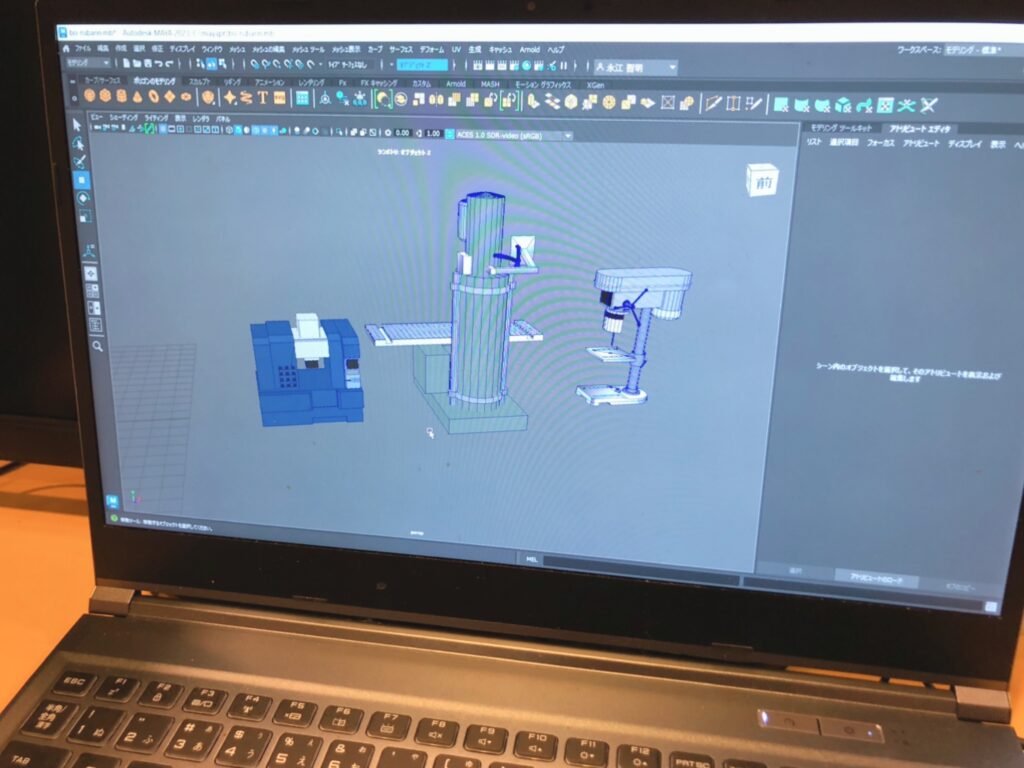Switch to four-view panel layout

click(92, 291)
